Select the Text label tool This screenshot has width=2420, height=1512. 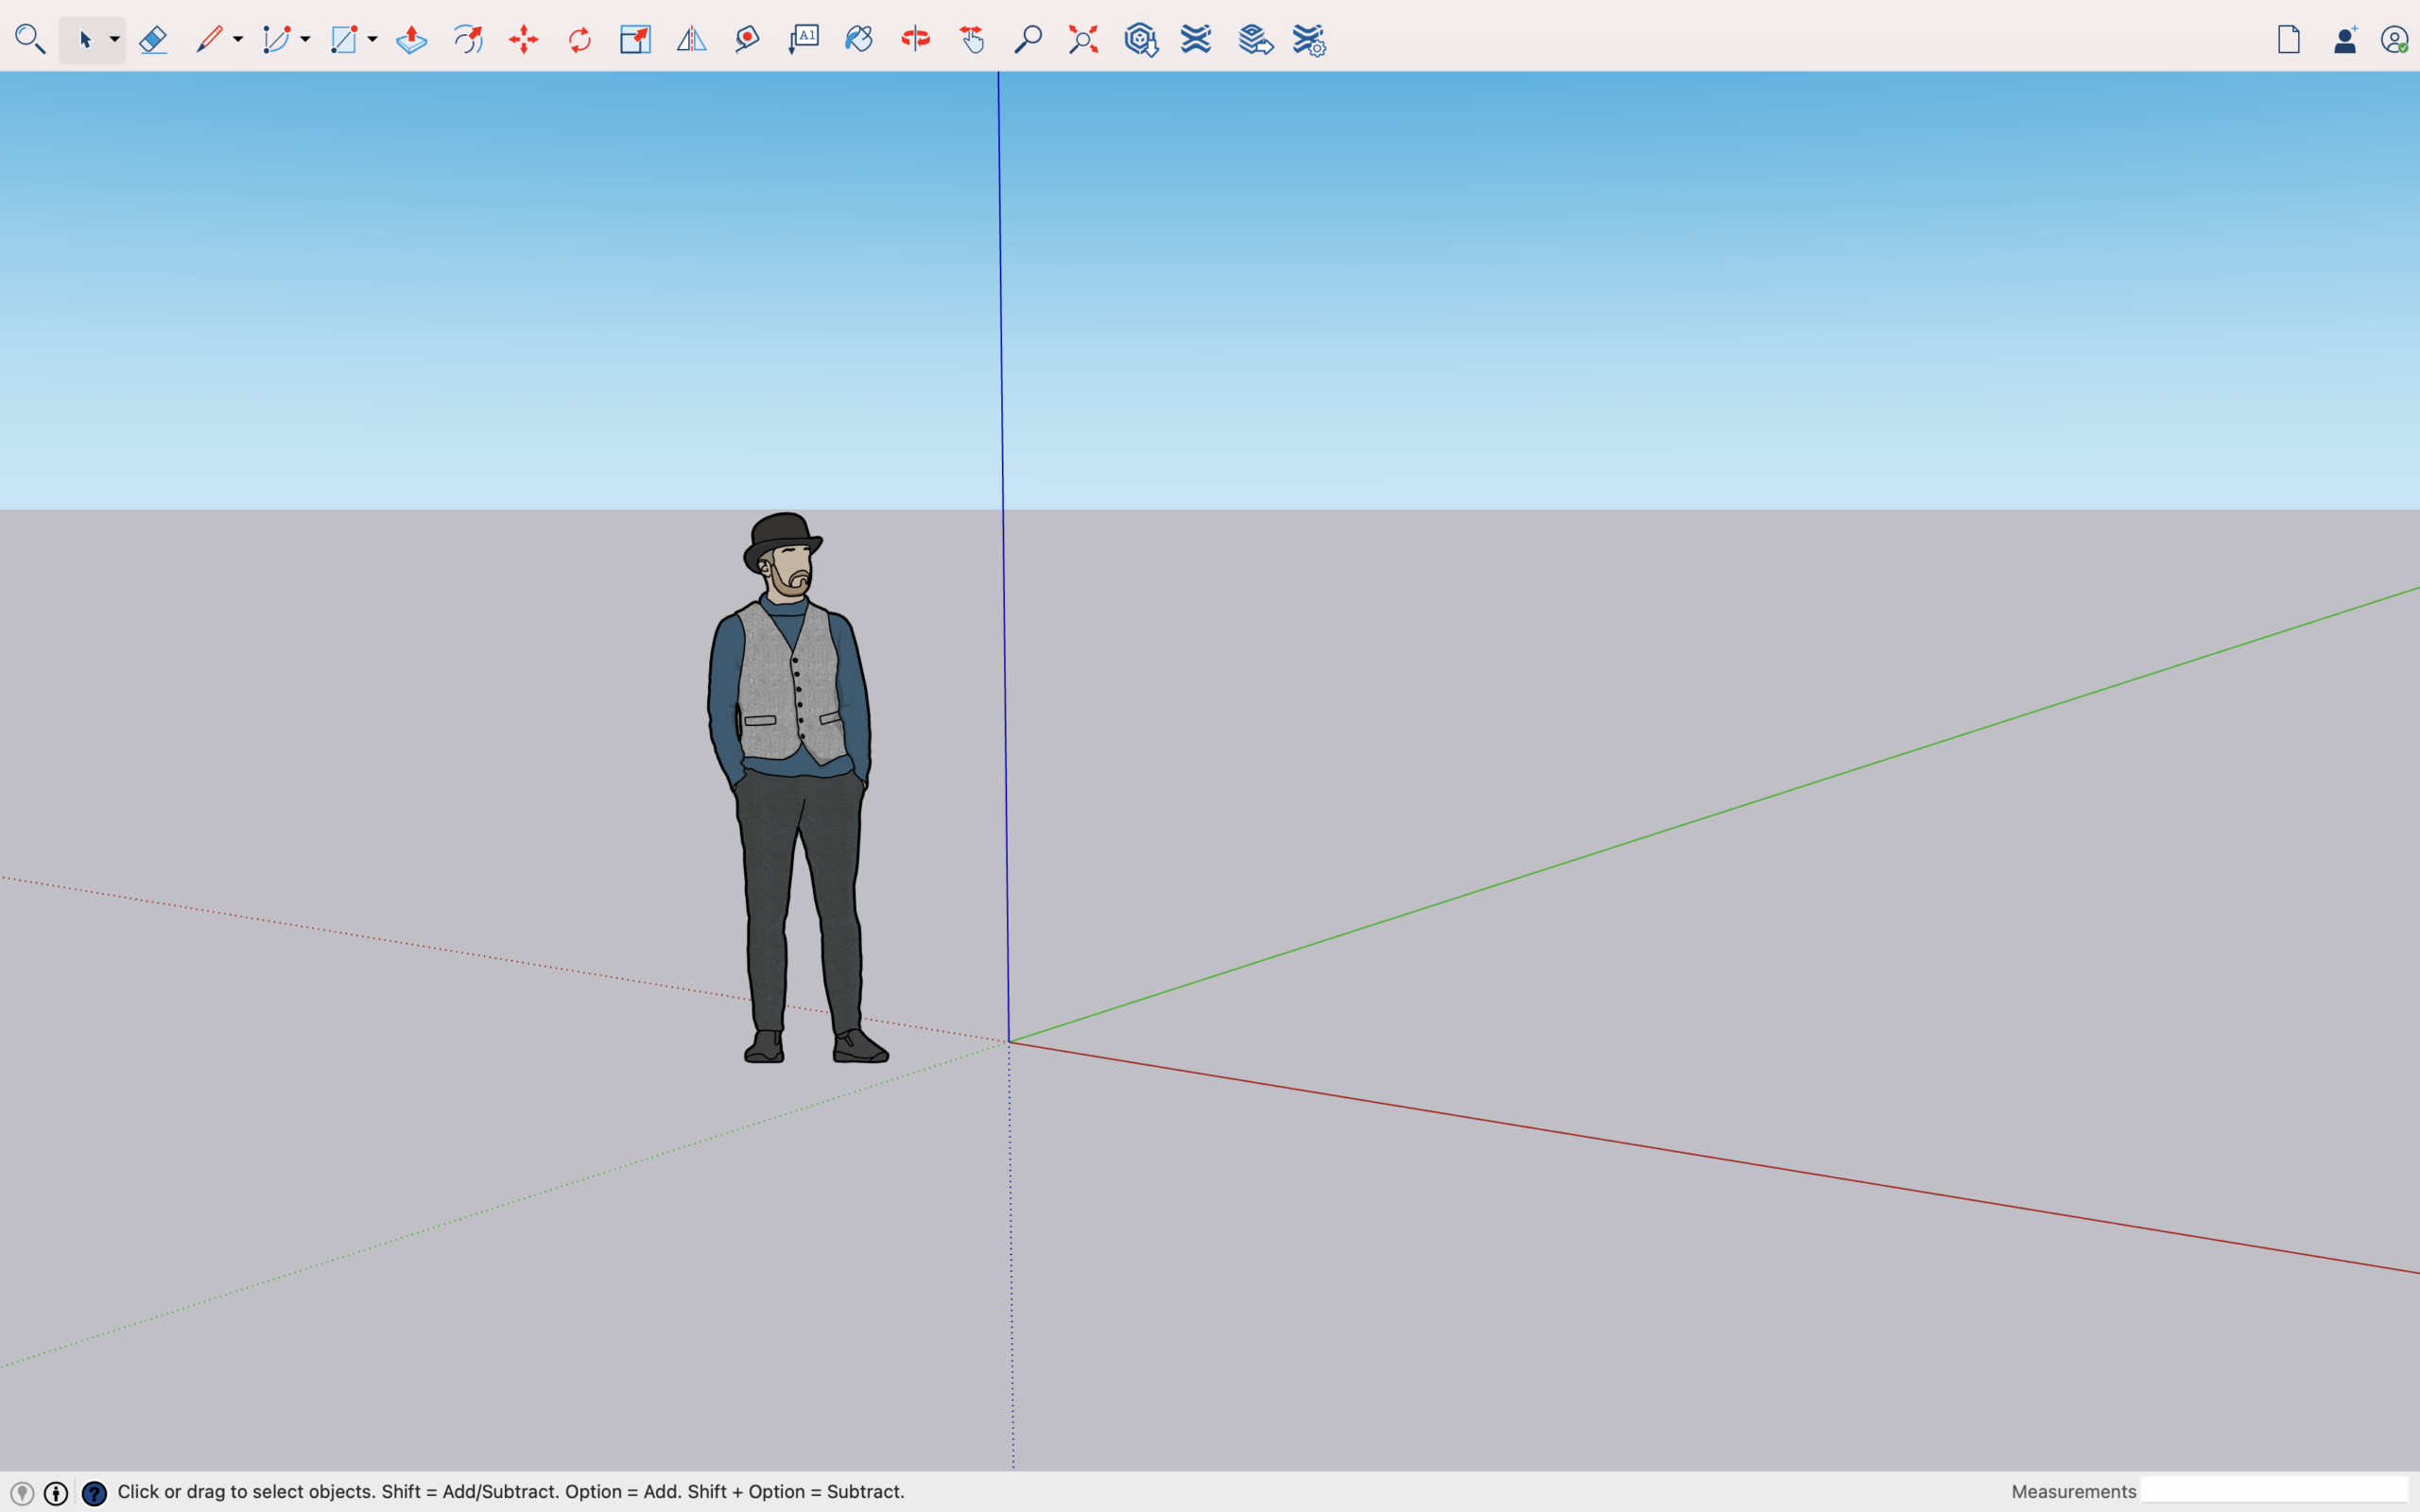tap(804, 40)
